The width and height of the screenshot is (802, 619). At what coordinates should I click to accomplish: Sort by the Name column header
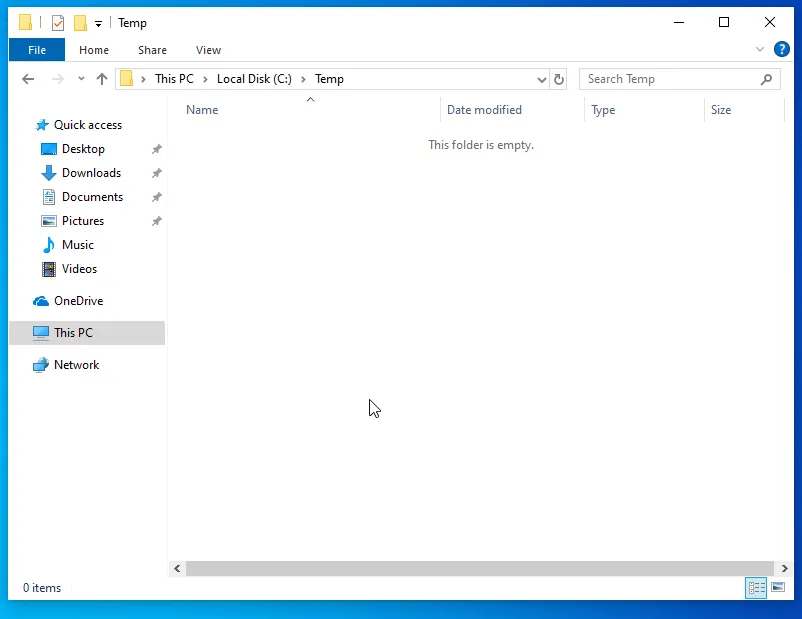(202, 110)
